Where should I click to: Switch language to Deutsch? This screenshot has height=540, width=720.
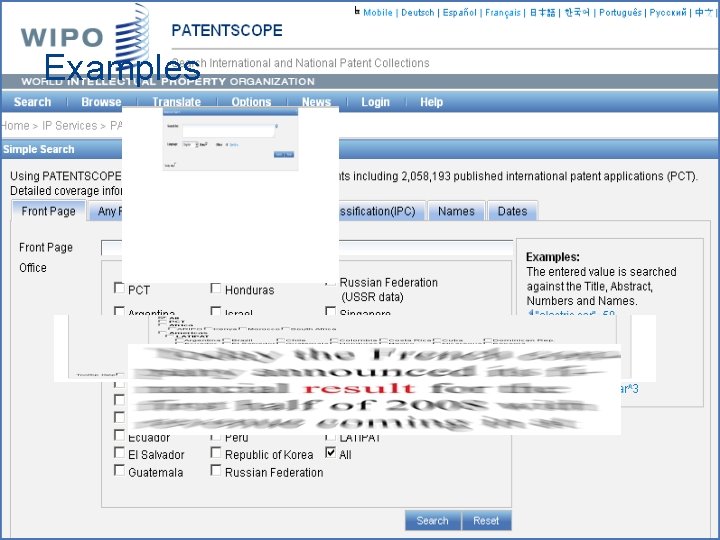417,13
